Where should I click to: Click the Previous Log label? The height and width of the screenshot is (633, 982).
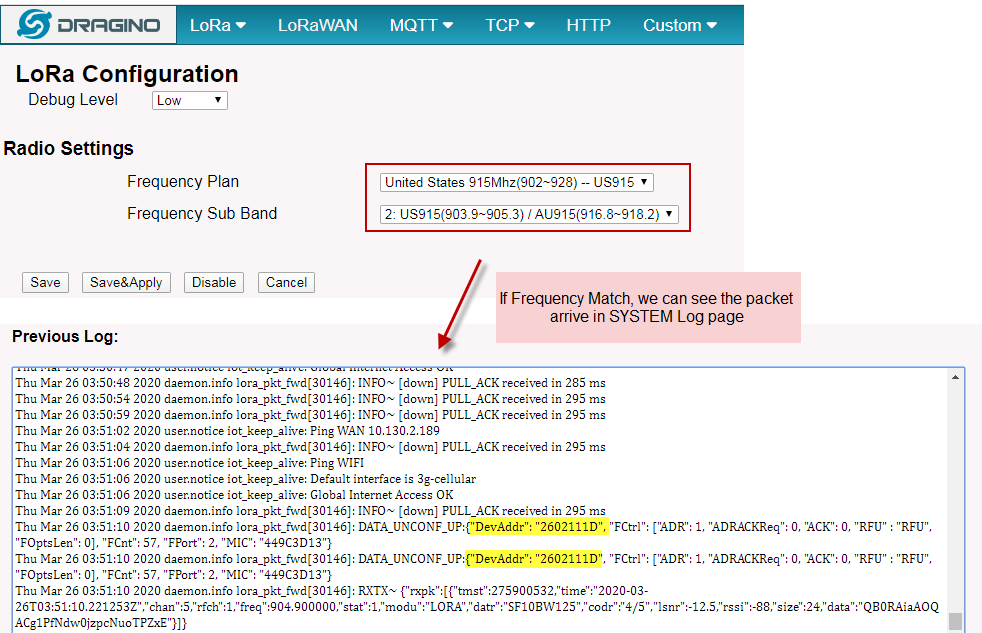65,336
